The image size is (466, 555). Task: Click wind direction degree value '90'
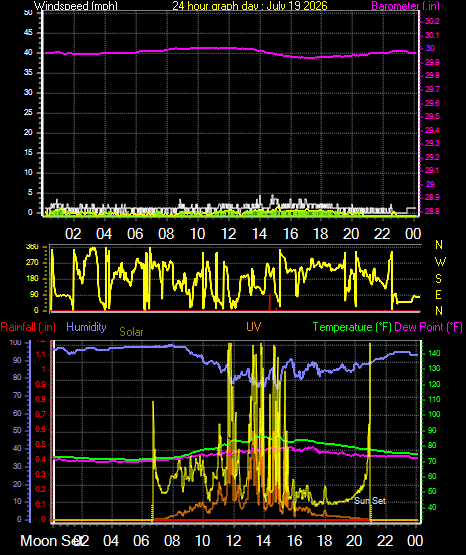pyautogui.click(x=34, y=294)
